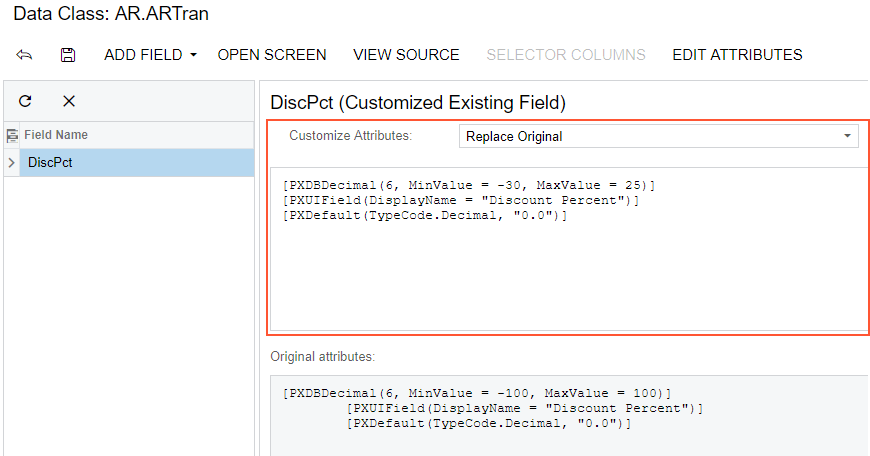Click empty area of customized attributes editor
Screen dimensions: 870x456
pyautogui.click(x=568, y=280)
